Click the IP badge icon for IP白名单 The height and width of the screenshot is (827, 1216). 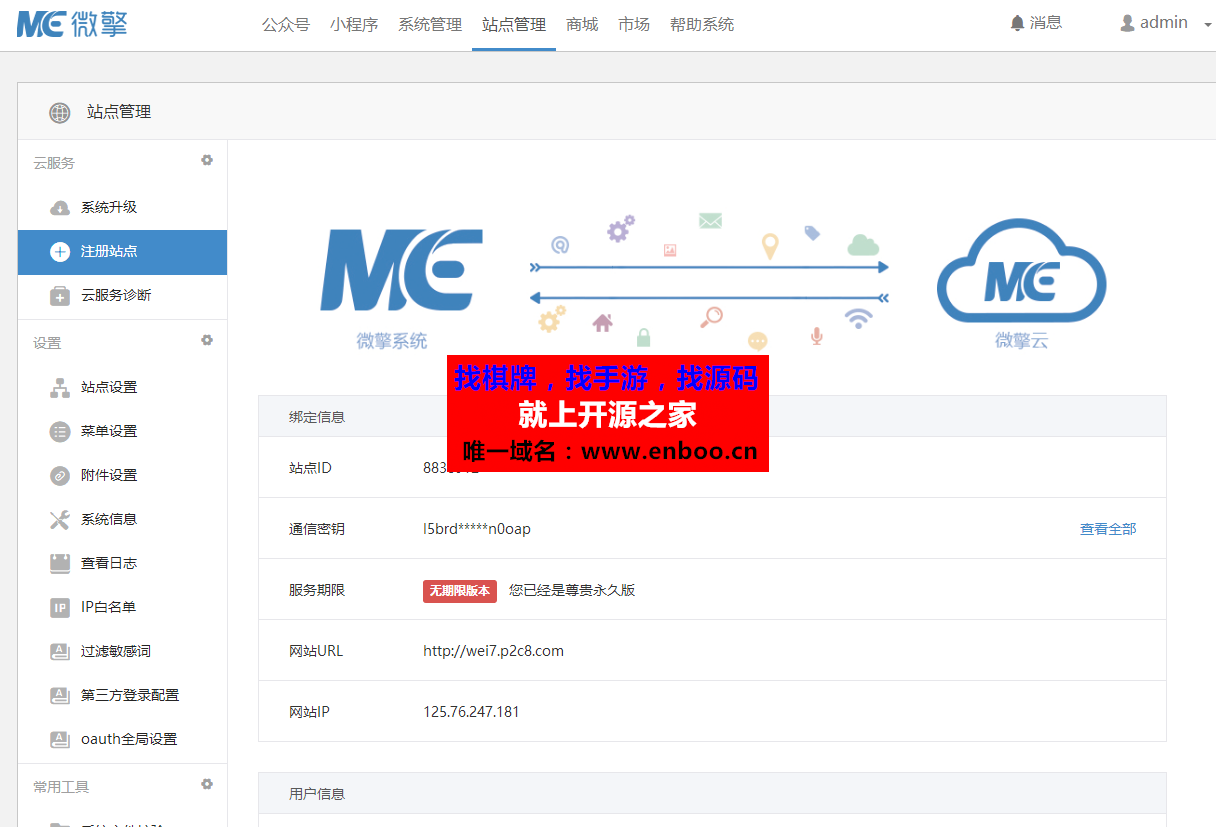[x=60, y=608]
